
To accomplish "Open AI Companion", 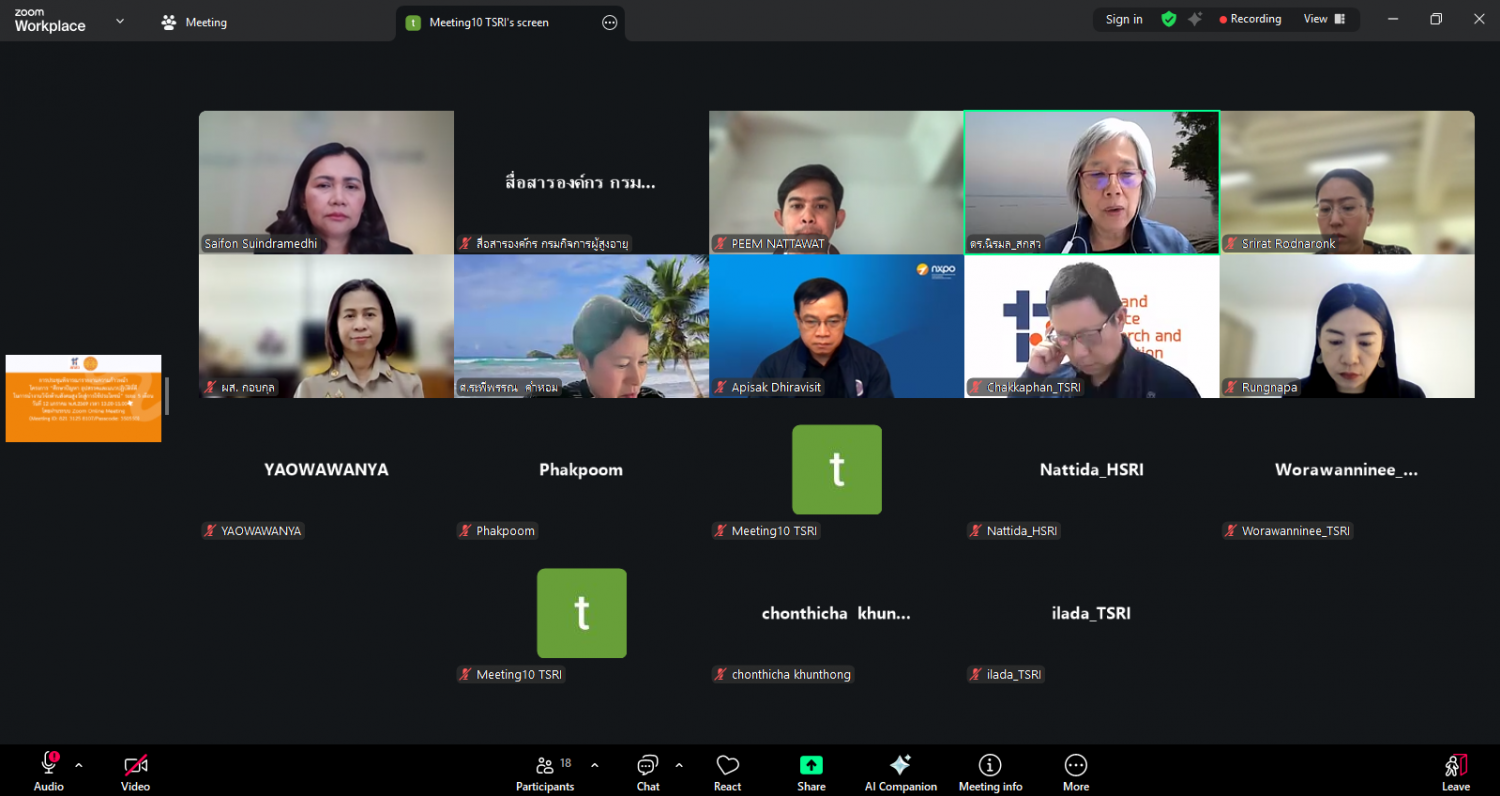I will pos(900,772).
